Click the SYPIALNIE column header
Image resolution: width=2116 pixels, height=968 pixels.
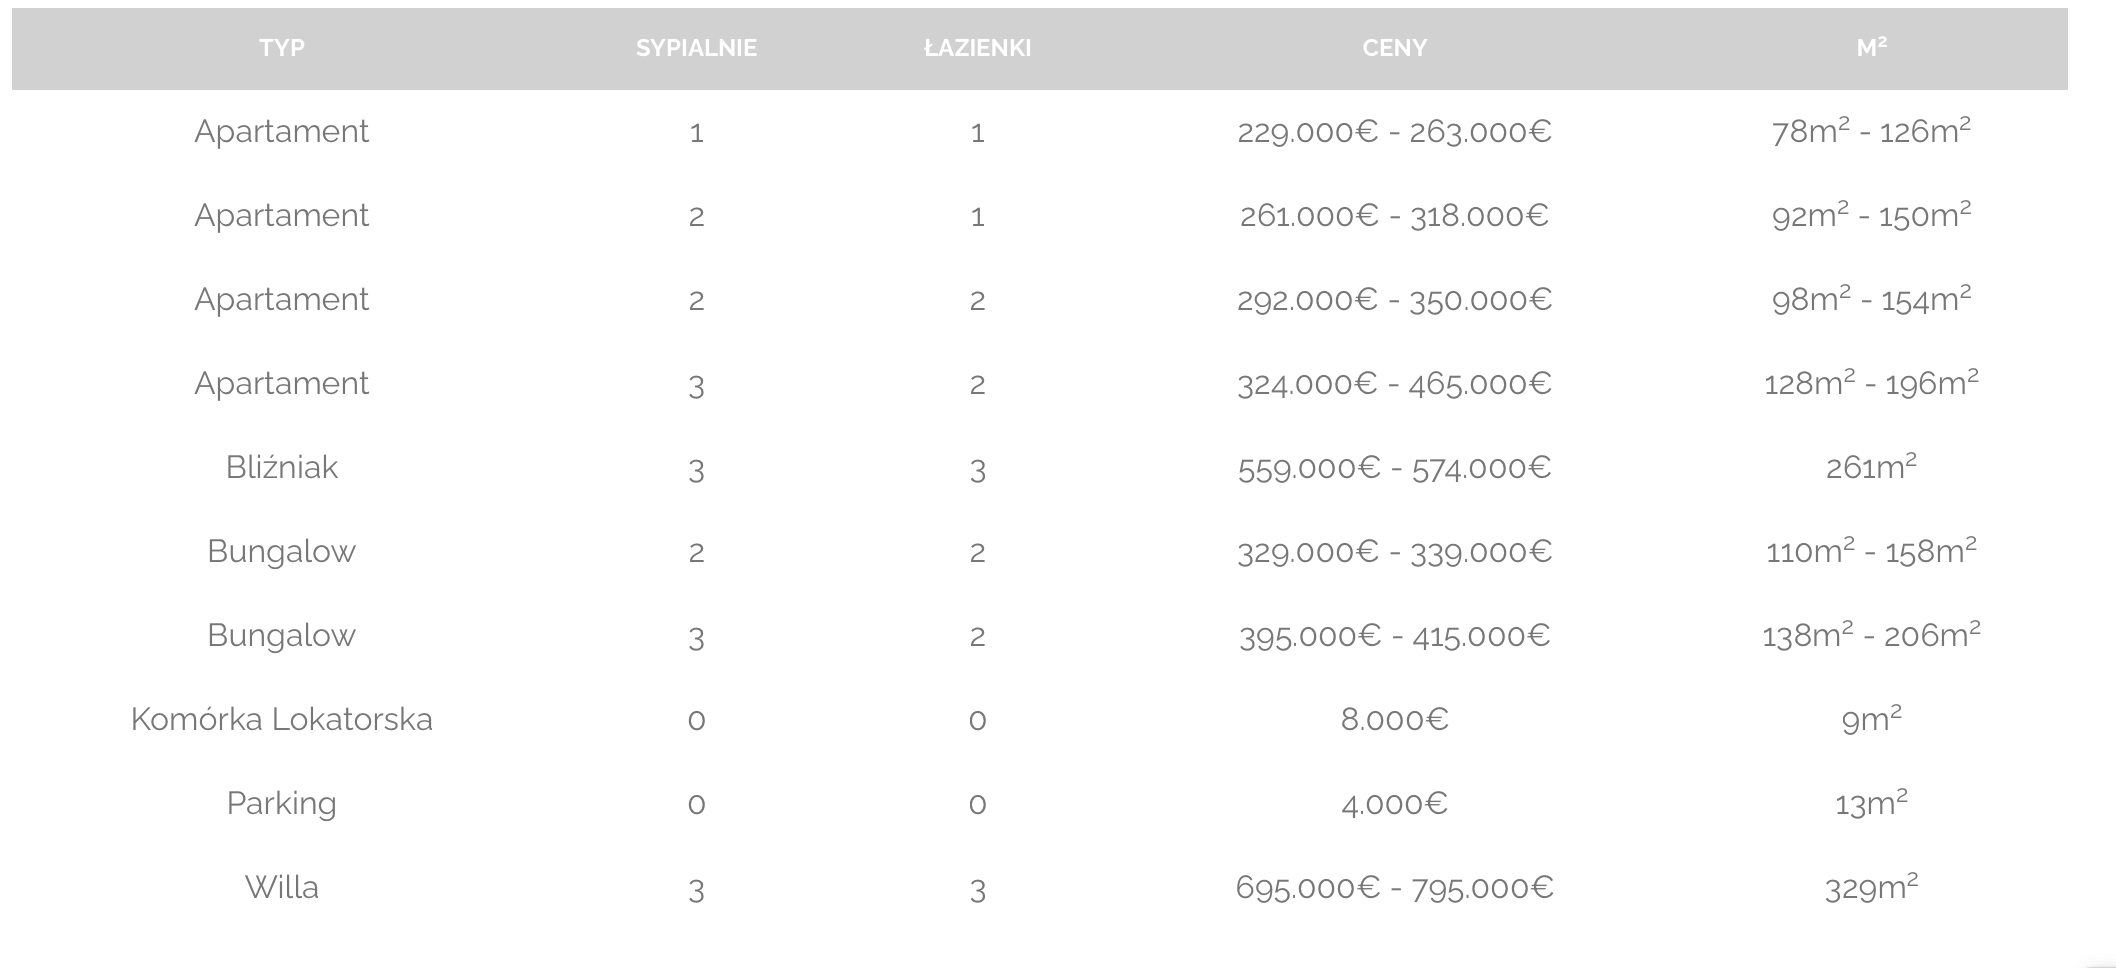[696, 48]
